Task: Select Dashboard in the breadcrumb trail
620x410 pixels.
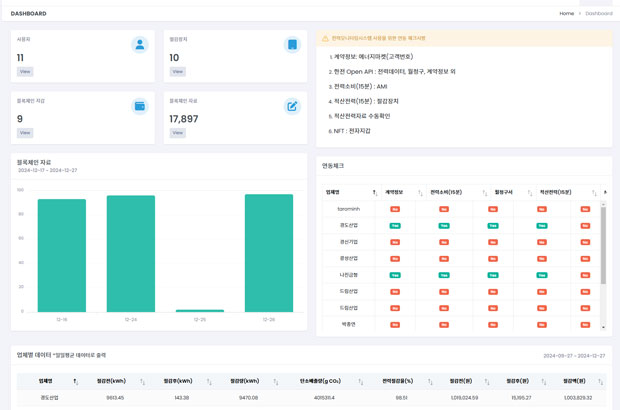Action: tap(599, 13)
